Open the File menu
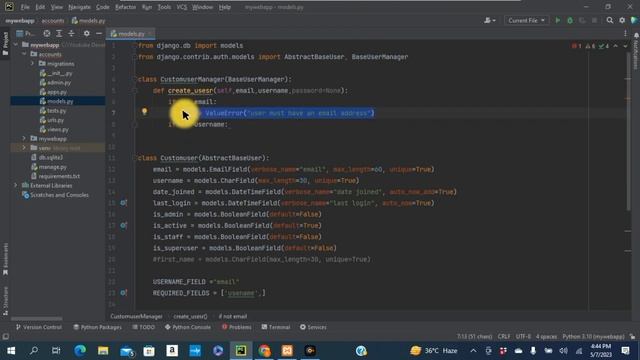 25,7
